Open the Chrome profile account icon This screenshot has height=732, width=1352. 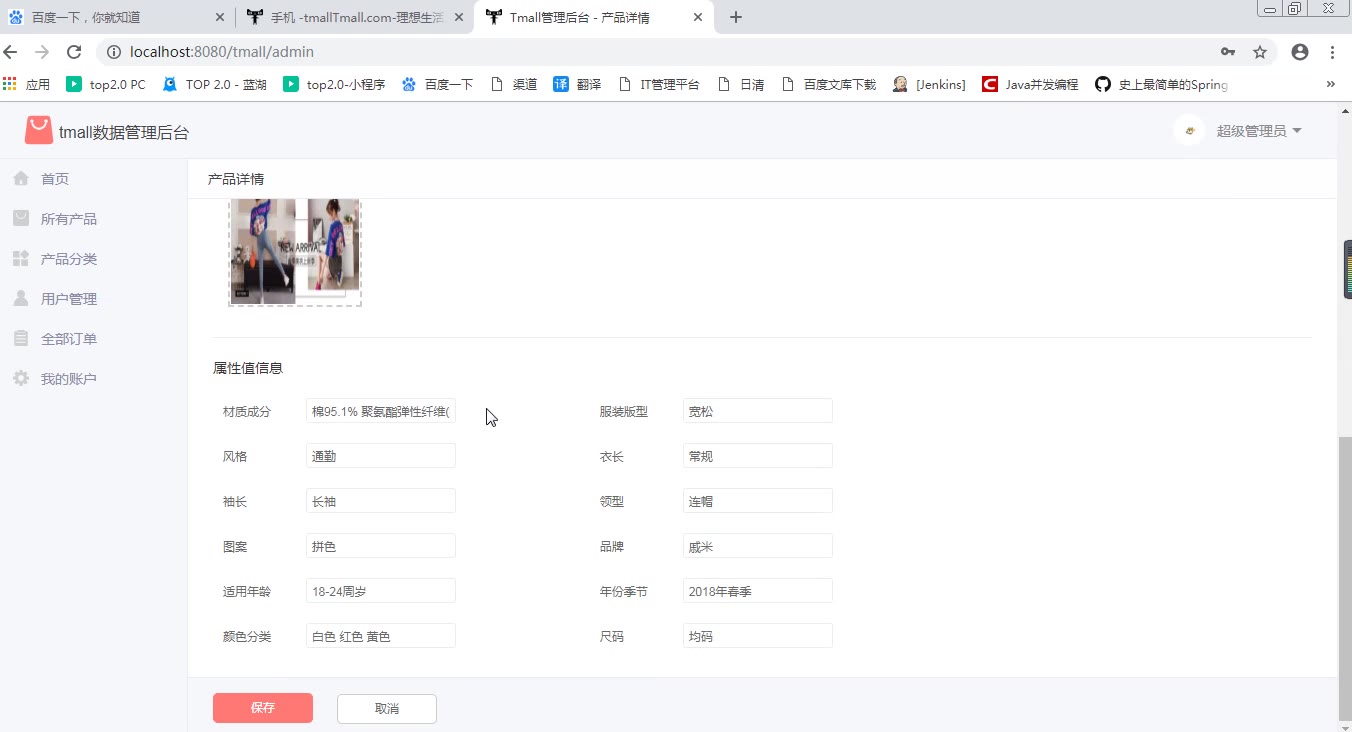1300,52
